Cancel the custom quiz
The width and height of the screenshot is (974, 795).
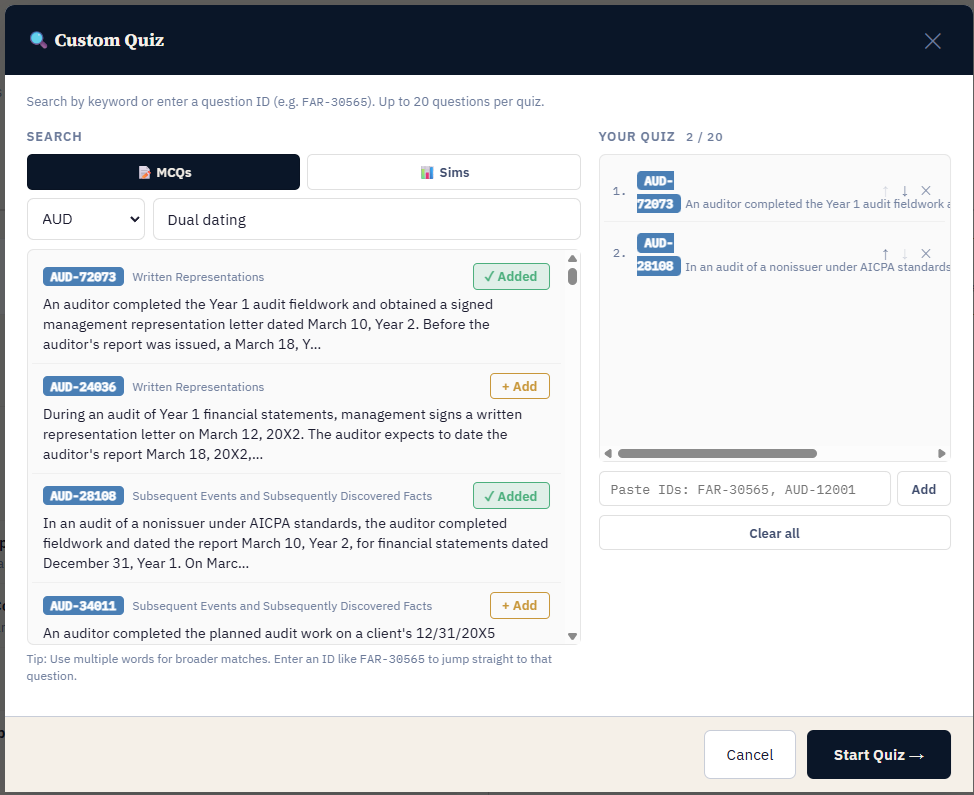tap(750, 755)
